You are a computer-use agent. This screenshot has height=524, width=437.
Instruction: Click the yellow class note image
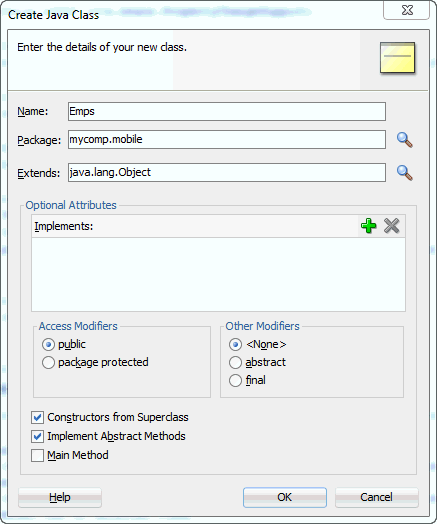[398, 57]
